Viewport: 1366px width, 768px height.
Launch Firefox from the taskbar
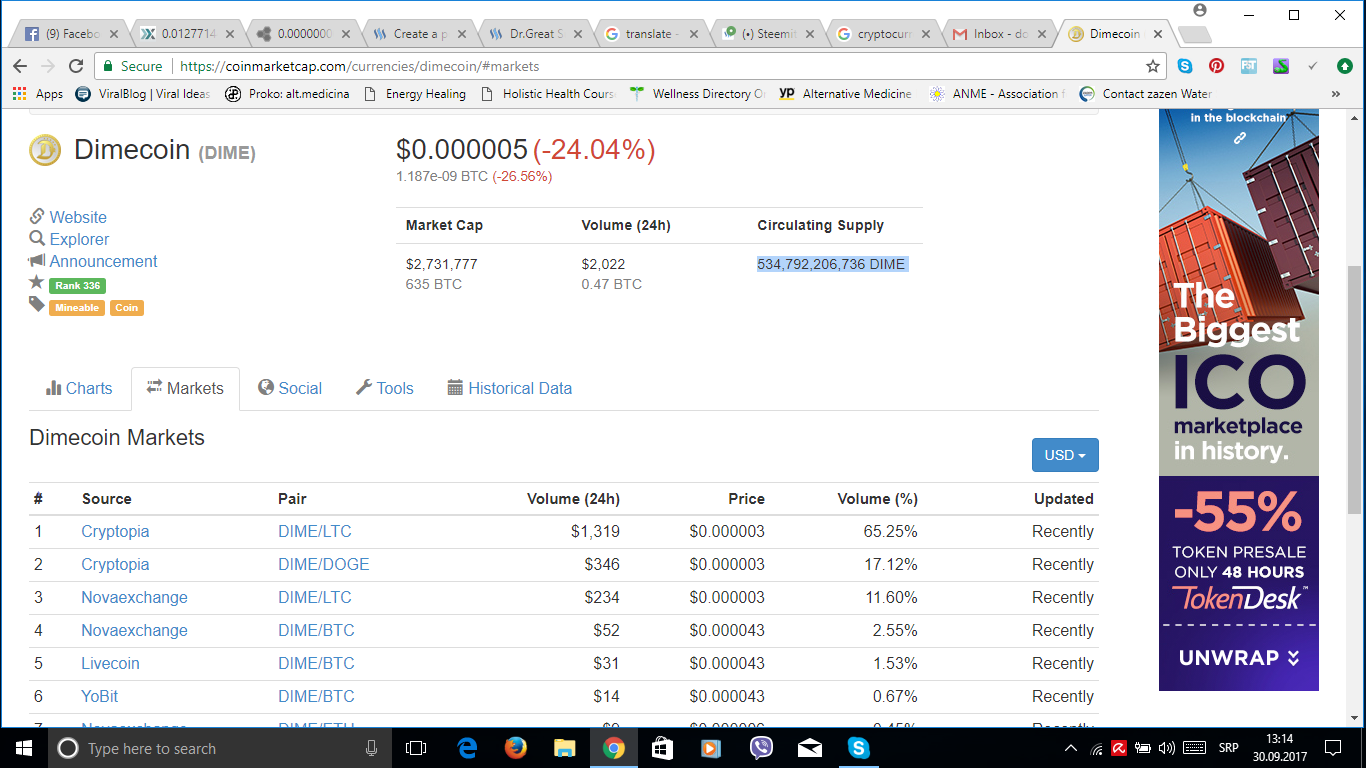pyautogui.click(x=516, y=748)
